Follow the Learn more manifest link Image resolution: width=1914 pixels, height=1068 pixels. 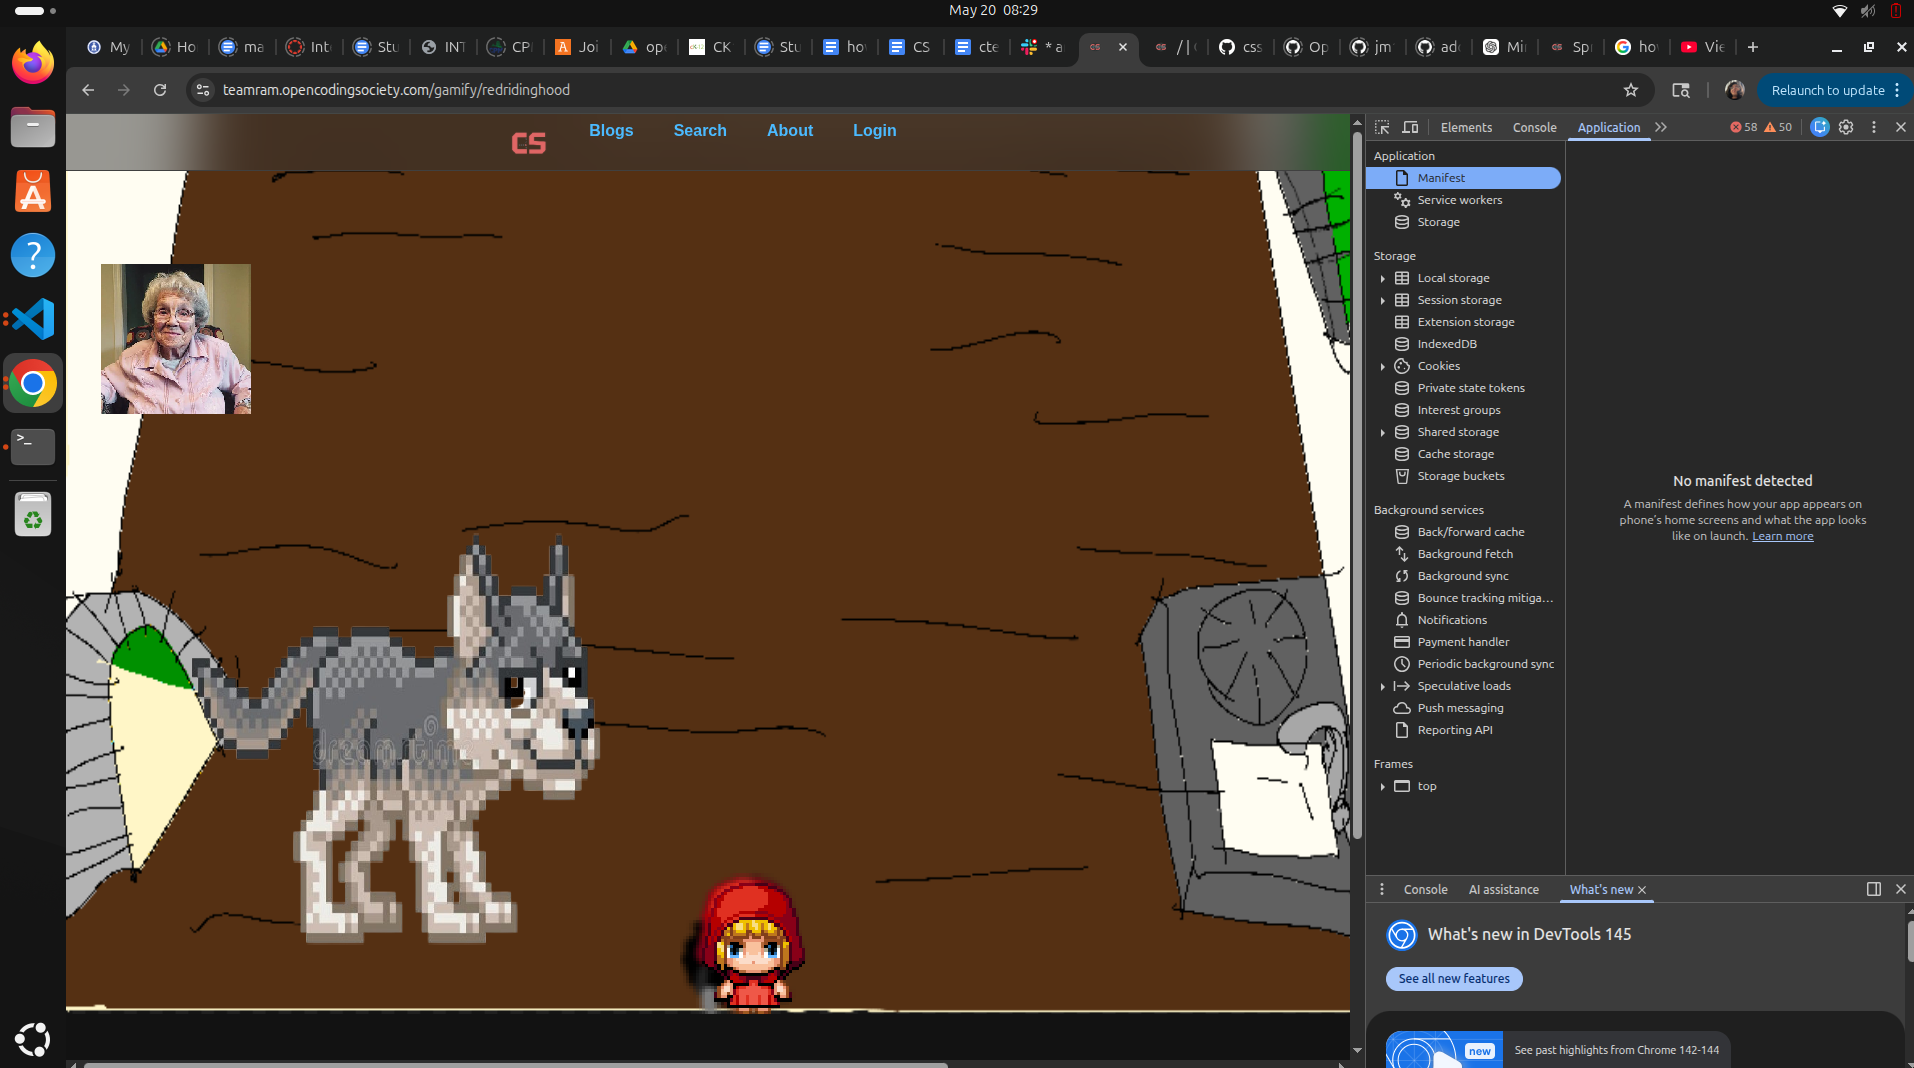pos(1782,536)
